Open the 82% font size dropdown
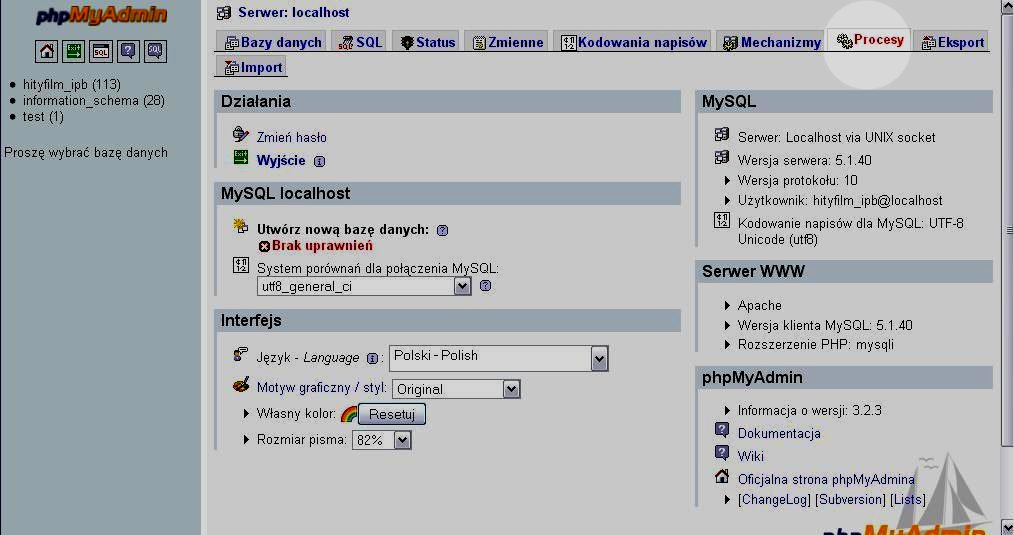 381,440
